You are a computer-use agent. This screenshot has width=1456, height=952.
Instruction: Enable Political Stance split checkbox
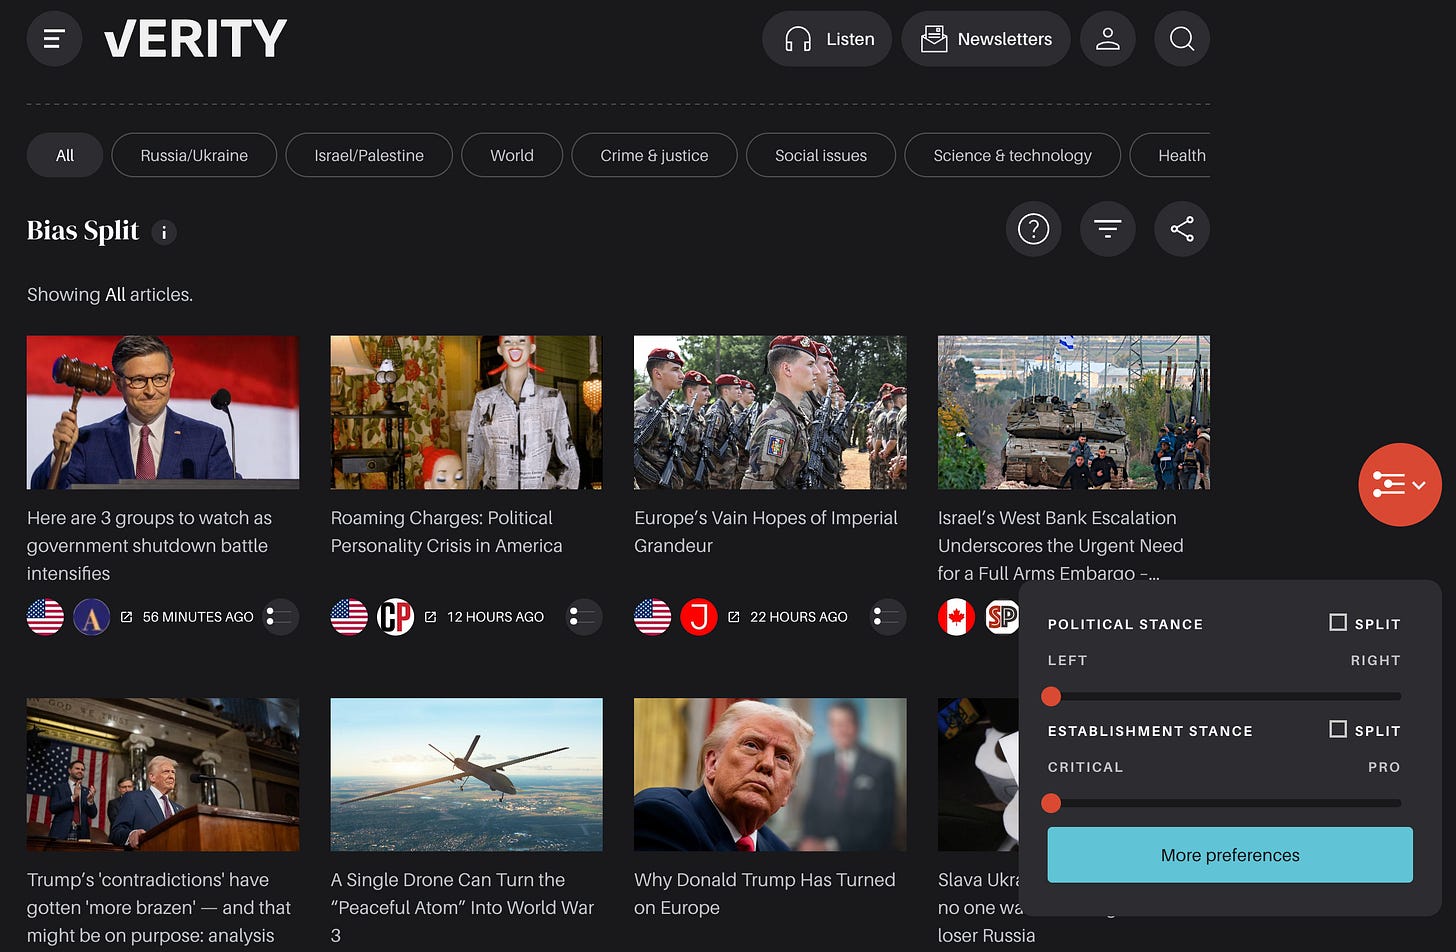pyautogui.click(x=1338, y=623)
